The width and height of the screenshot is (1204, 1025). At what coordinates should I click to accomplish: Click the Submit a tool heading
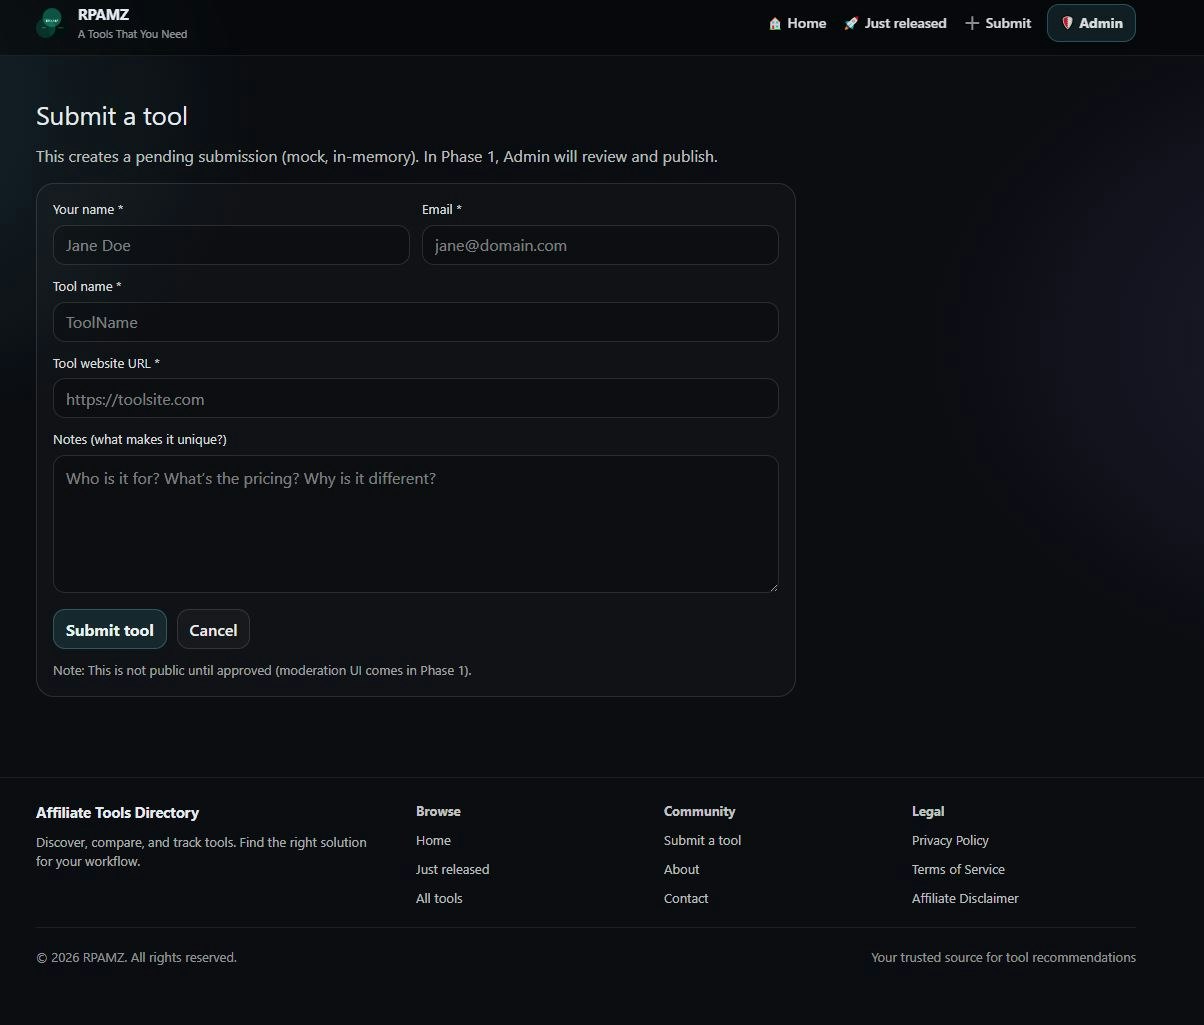112,116
